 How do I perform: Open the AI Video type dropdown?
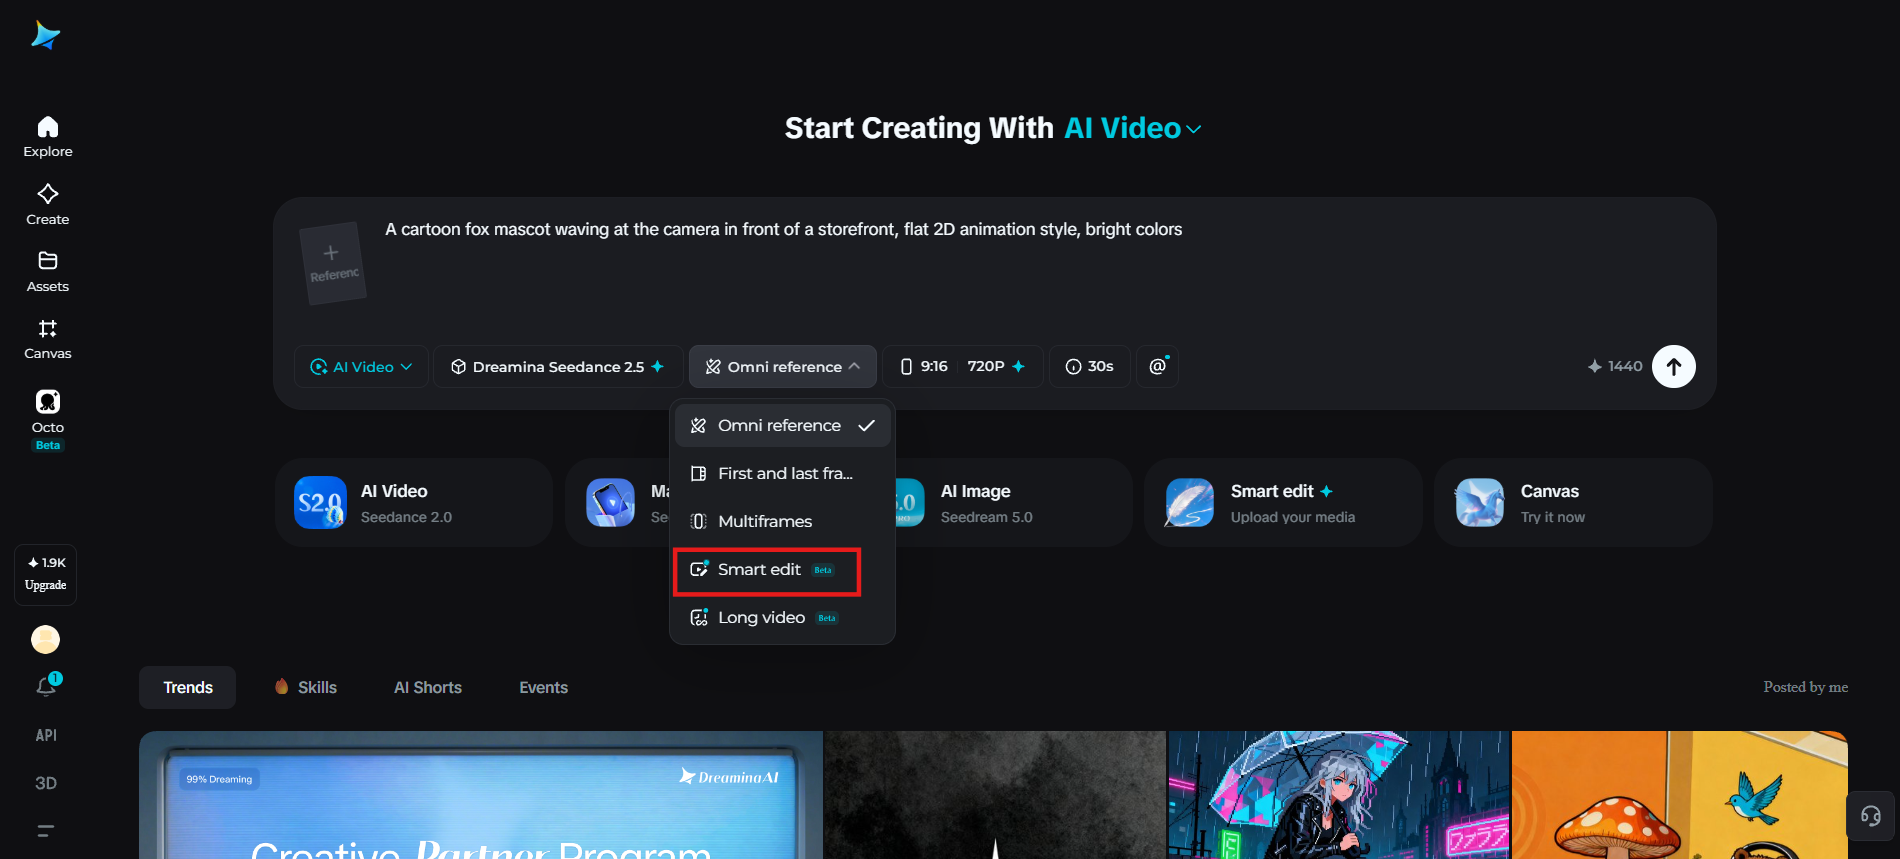pyautogui.click(x=361, y=367)
